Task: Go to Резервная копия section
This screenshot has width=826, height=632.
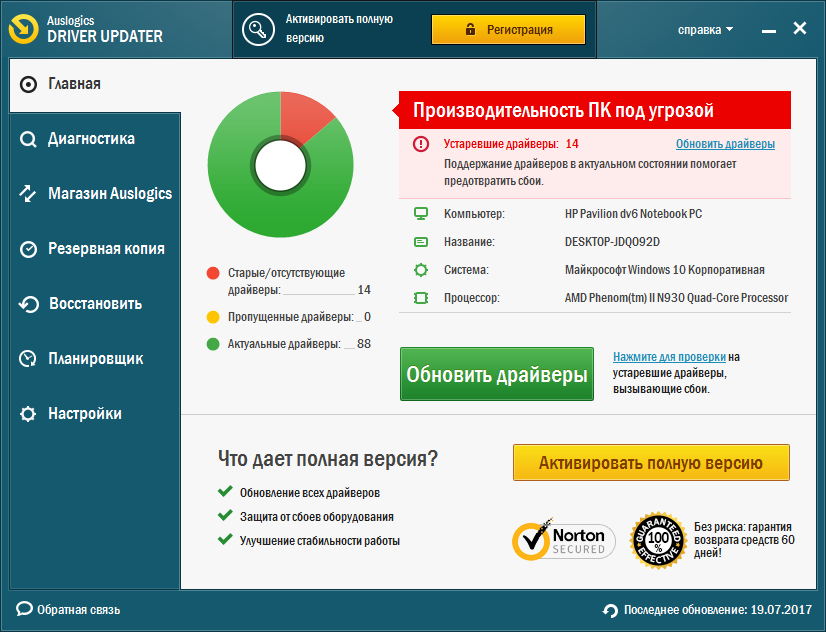Action: 95,249
